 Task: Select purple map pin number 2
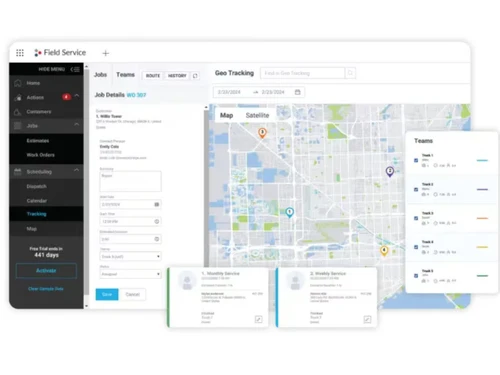tap(390, 172)
